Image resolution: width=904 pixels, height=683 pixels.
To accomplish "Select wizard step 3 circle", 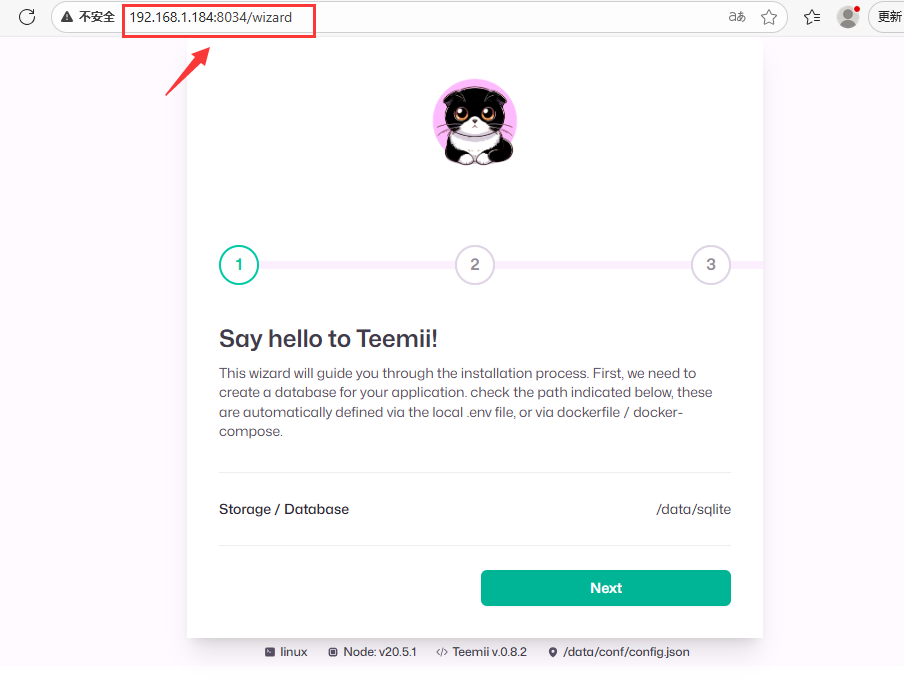I will point(711,265).
